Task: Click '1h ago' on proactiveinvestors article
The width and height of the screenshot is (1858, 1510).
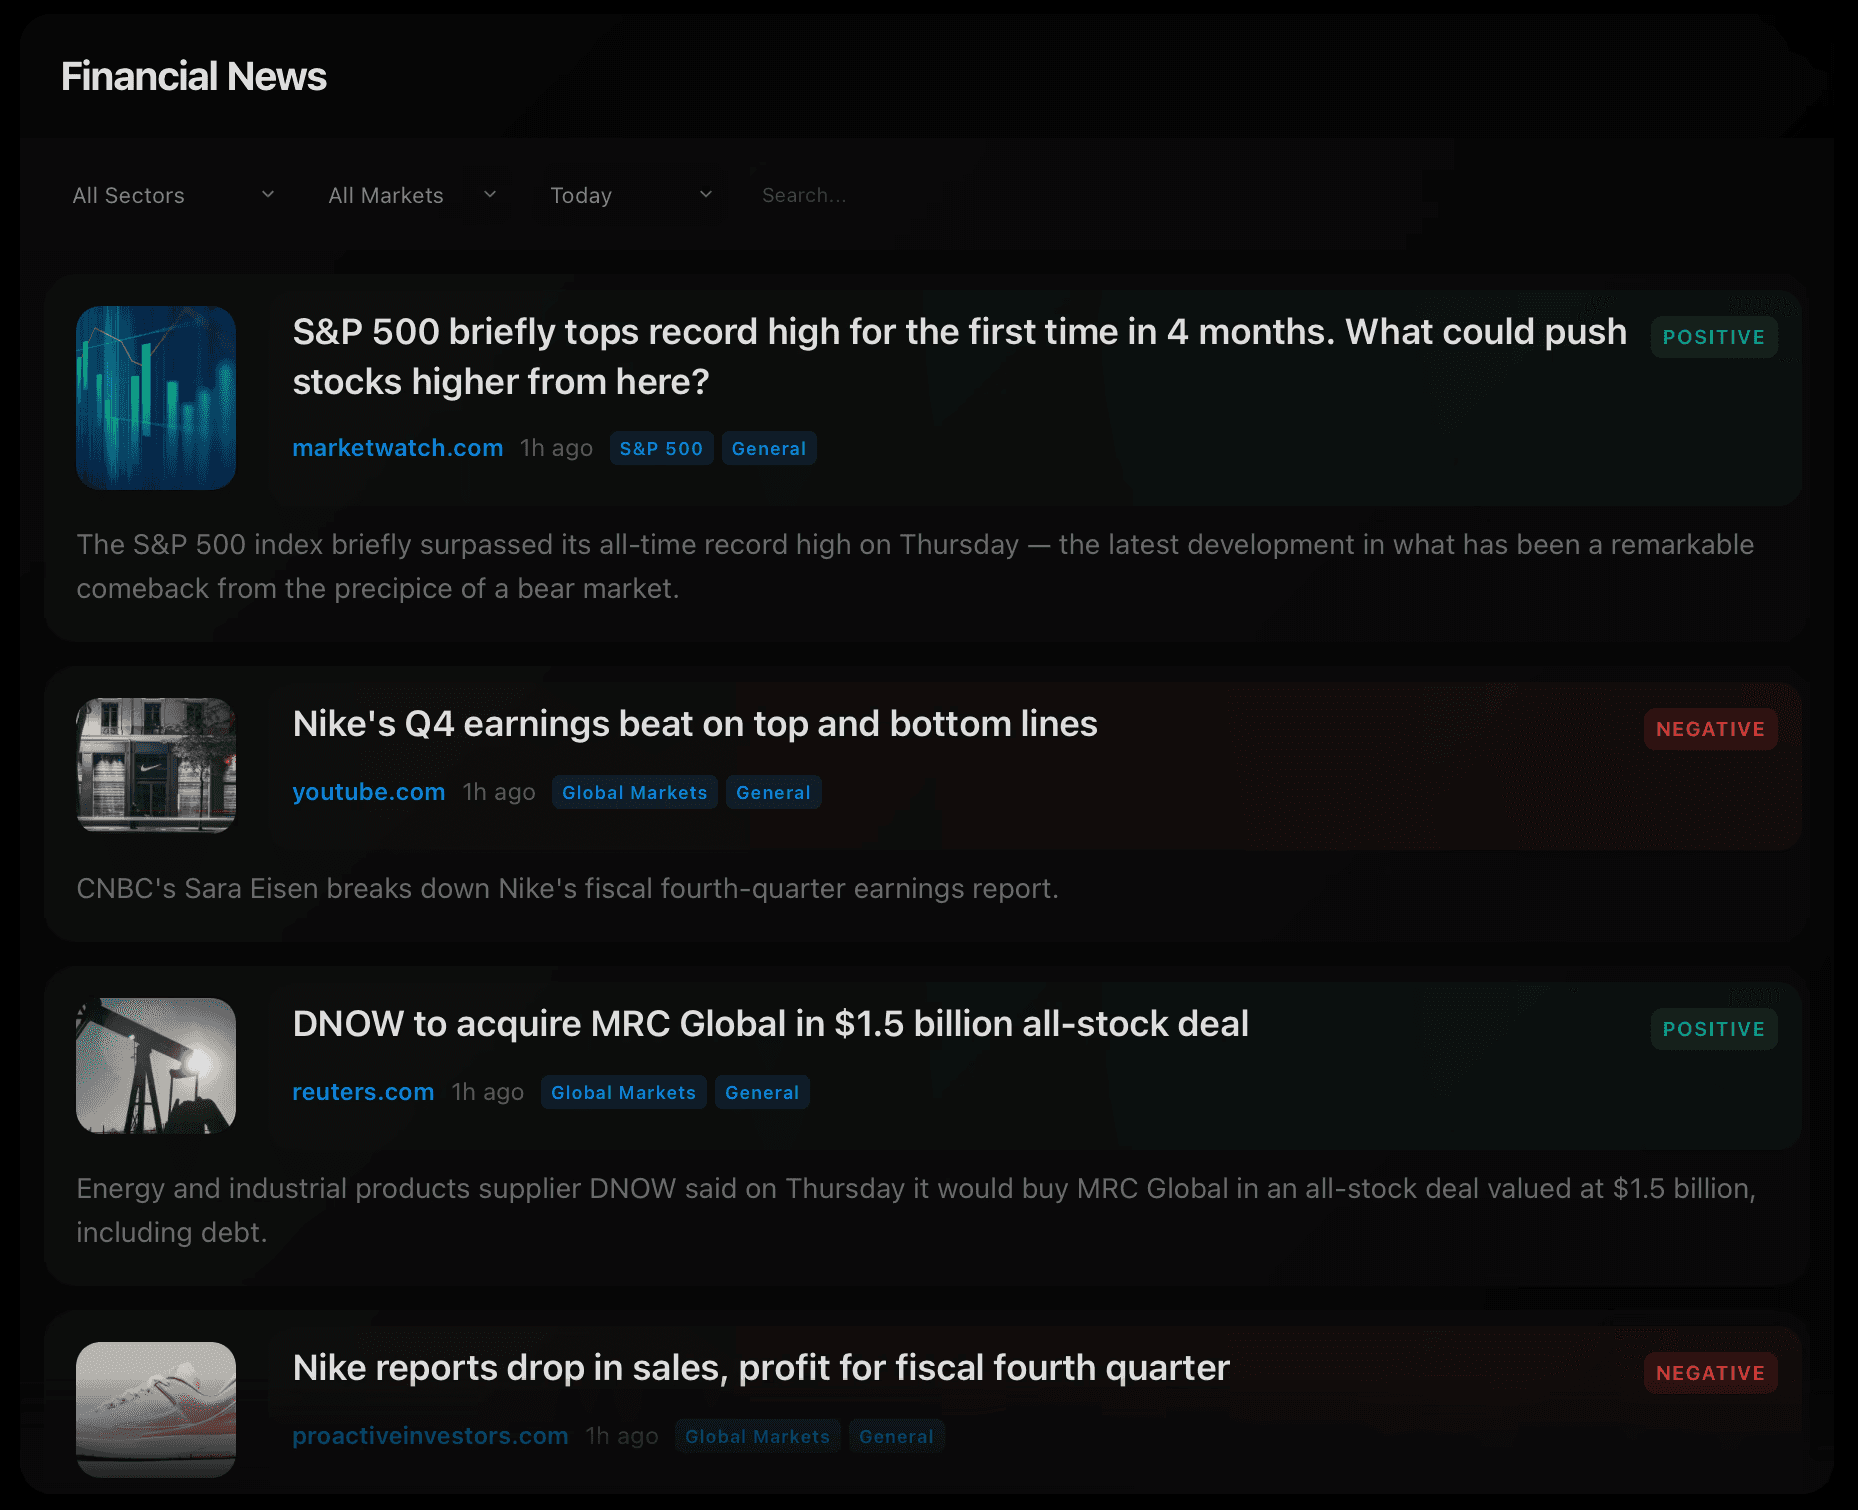Action: click(x=621, y=1436)
